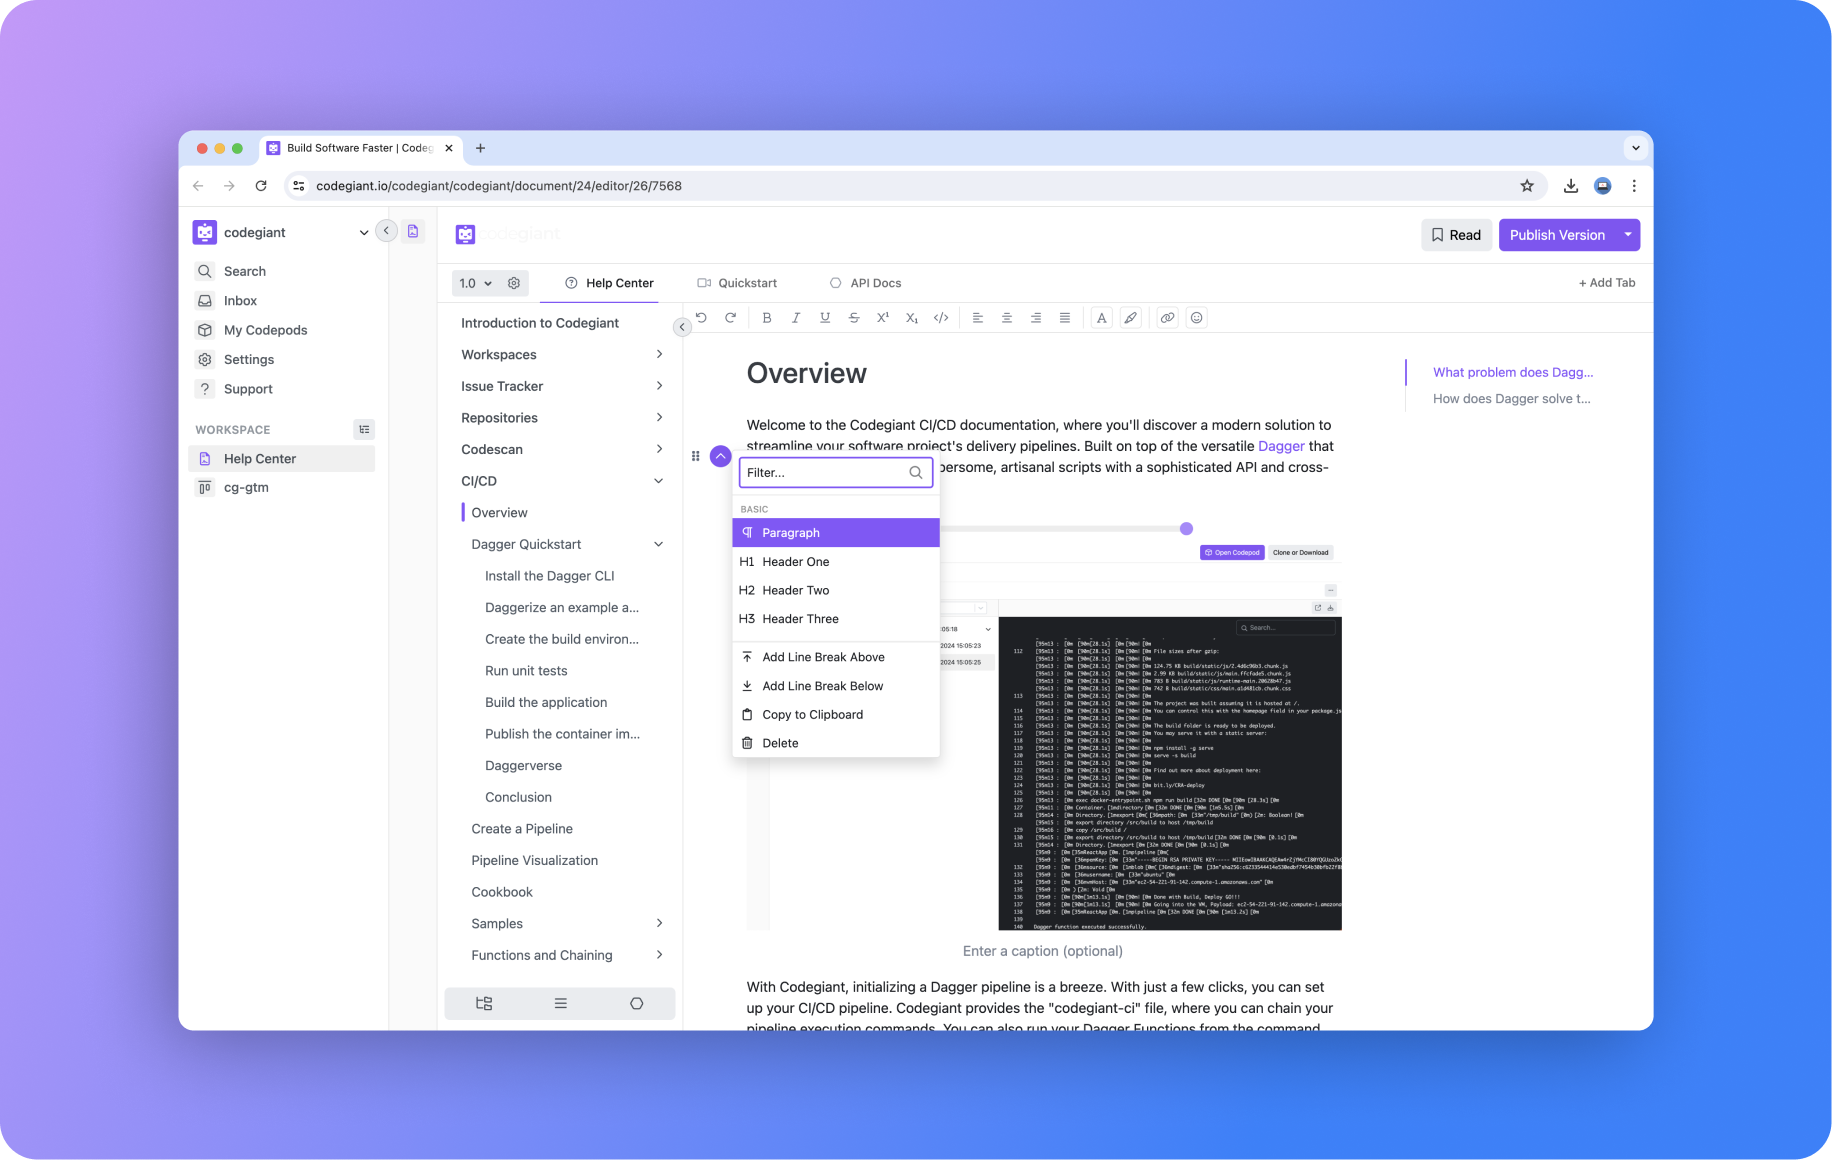The height and width of the screenshot is (1160, 1832).
Task: Open the highlighter tool
Action: coord(1131,318)
